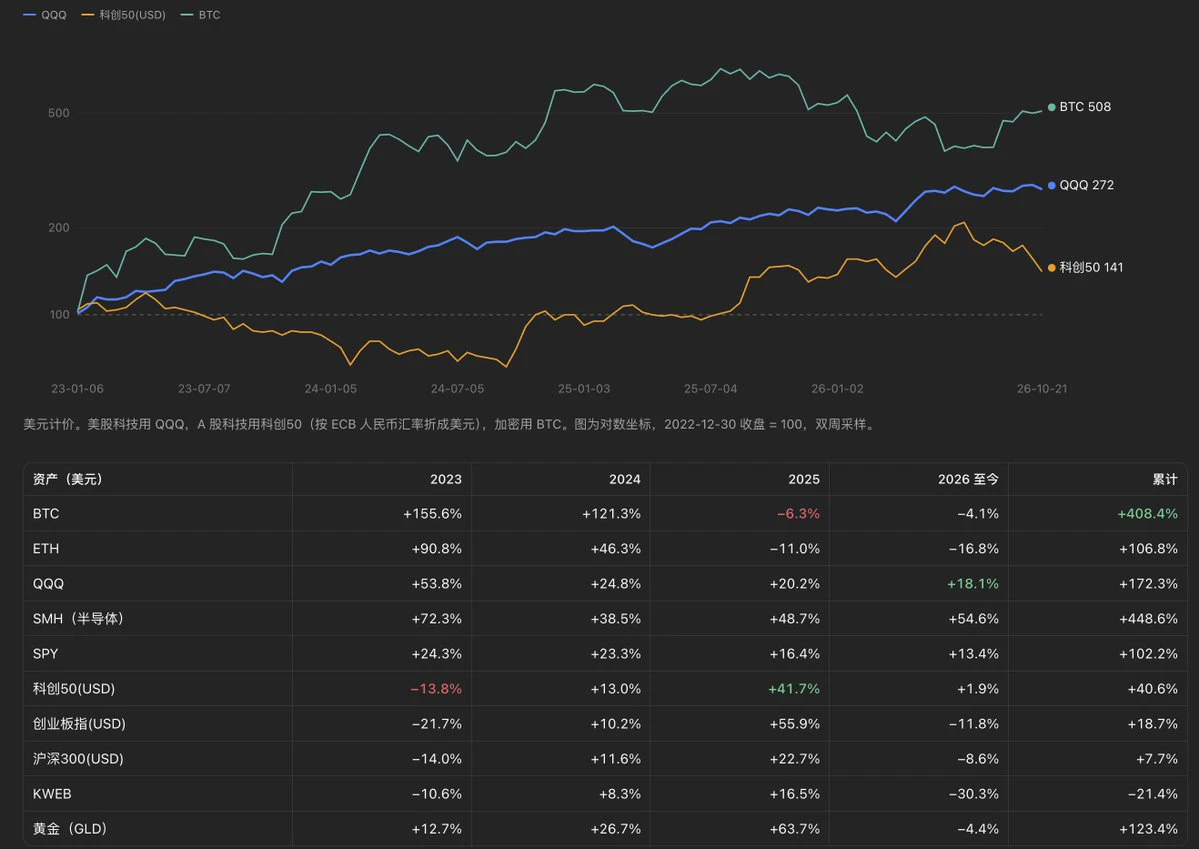Click the +55.9% cell in the 创业板指 row
The height and width of the screenshot is (849, 1199).
coord(794,724)
